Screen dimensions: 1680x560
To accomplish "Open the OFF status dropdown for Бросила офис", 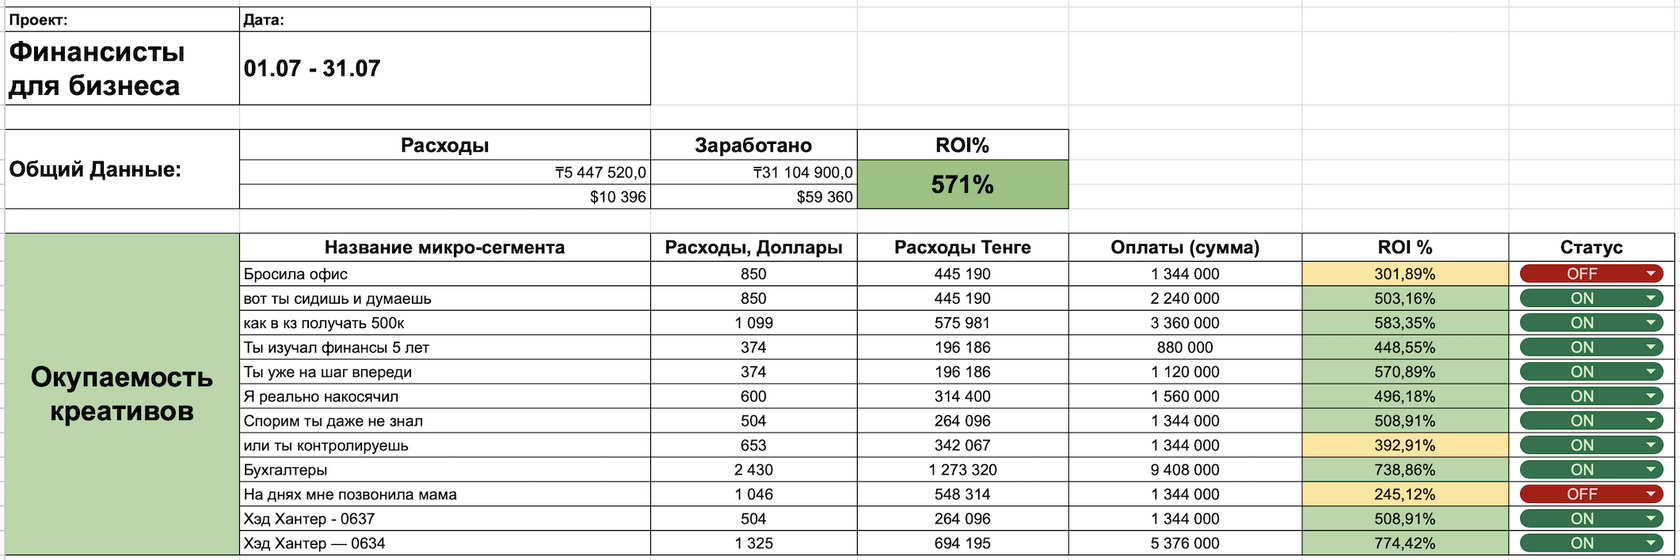I will [1591, 273].
